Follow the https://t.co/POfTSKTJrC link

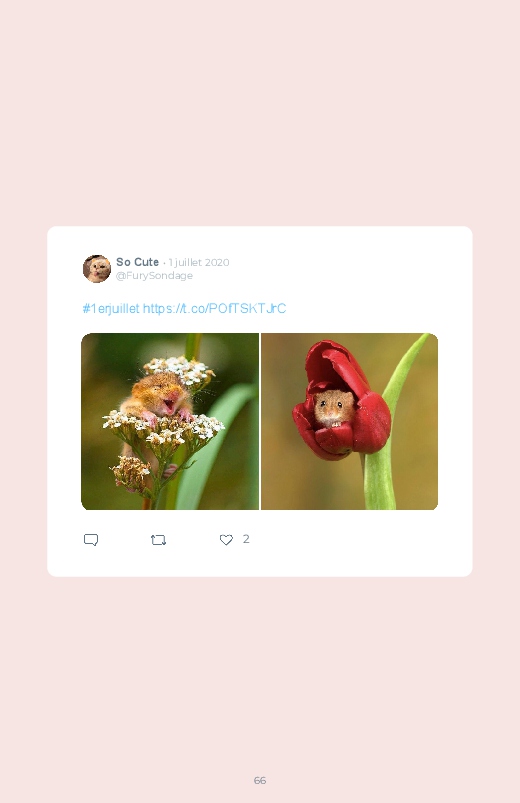tap(214, 308)
